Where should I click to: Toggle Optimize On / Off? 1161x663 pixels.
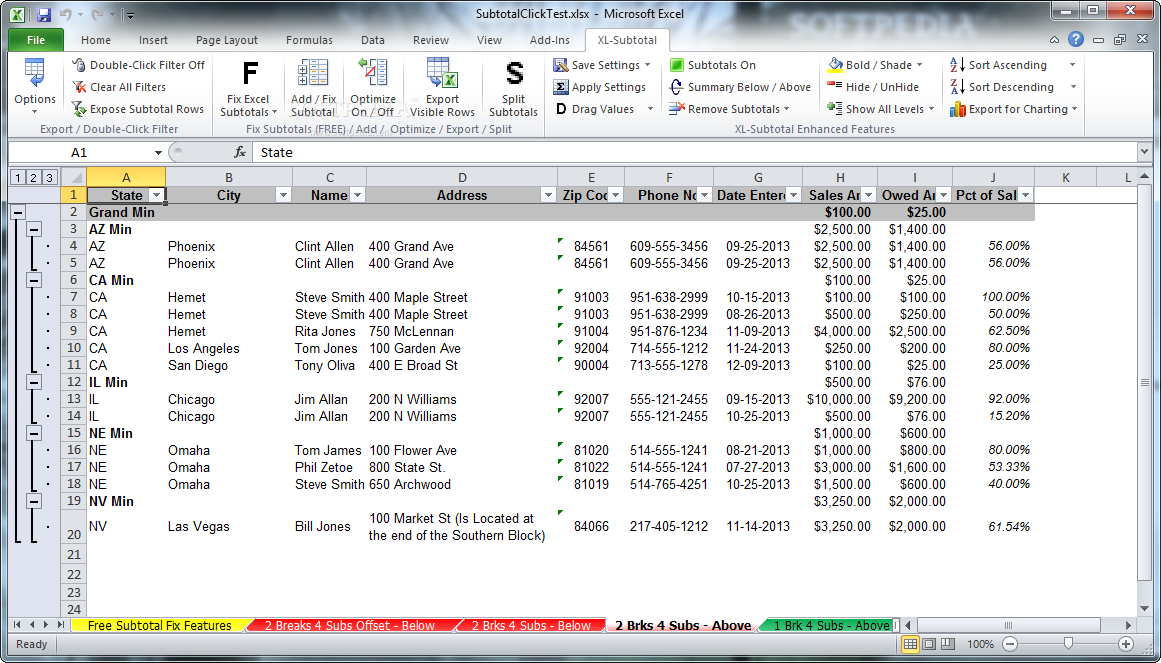point(372,87)
